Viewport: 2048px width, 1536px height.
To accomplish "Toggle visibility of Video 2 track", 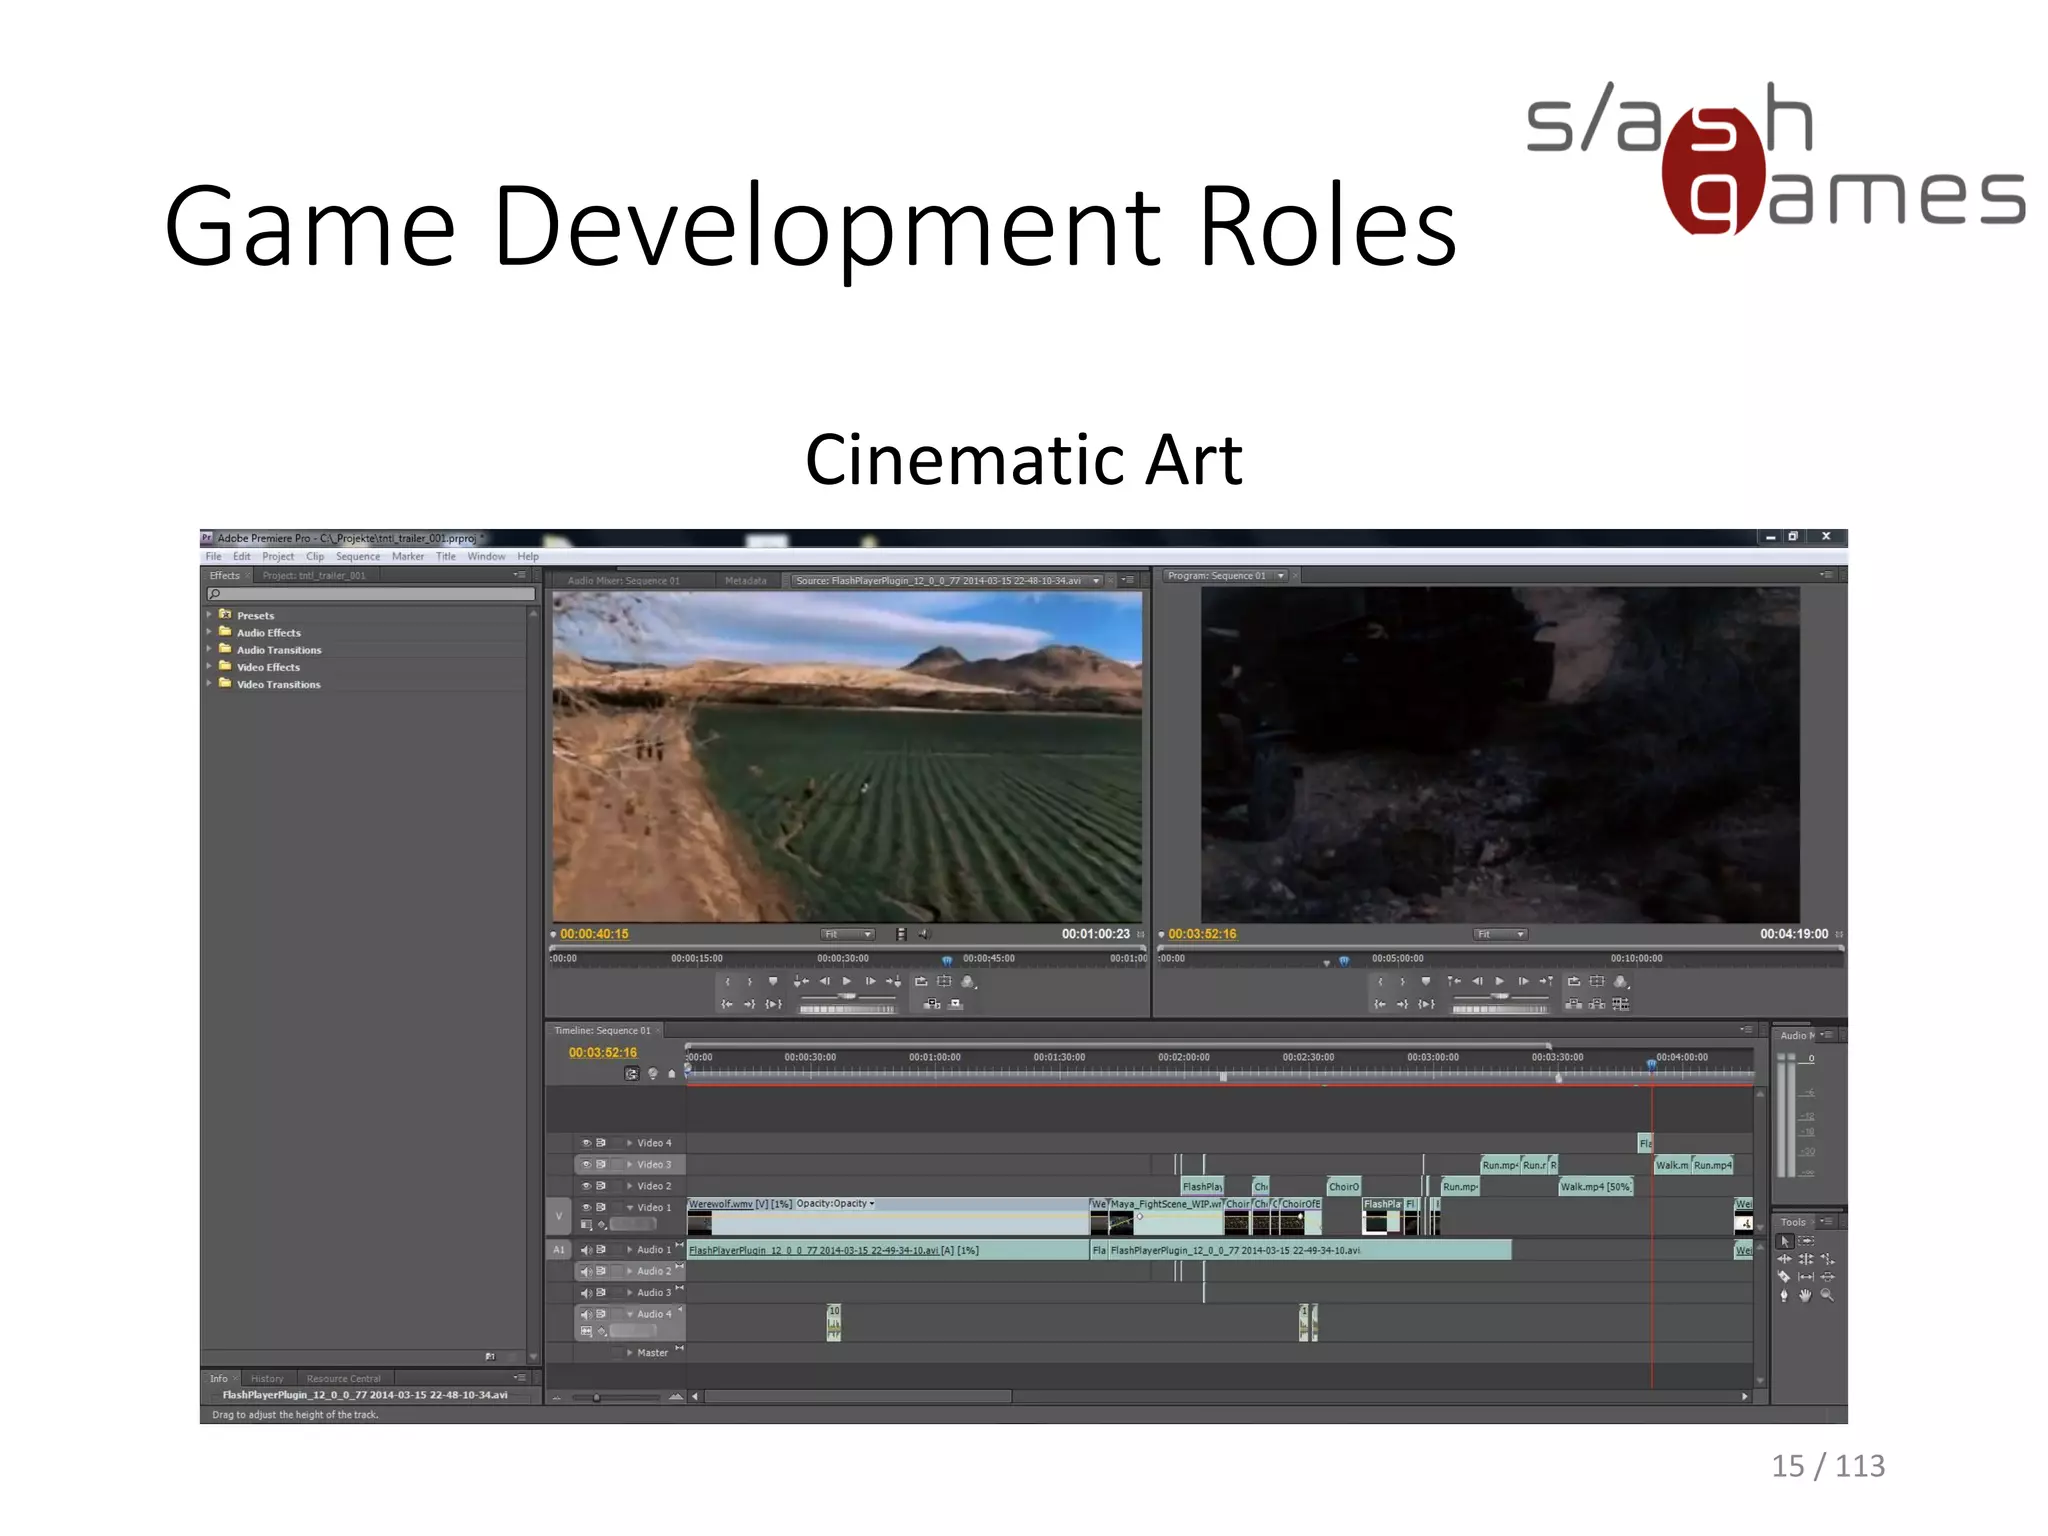I will pos(586,1186).
